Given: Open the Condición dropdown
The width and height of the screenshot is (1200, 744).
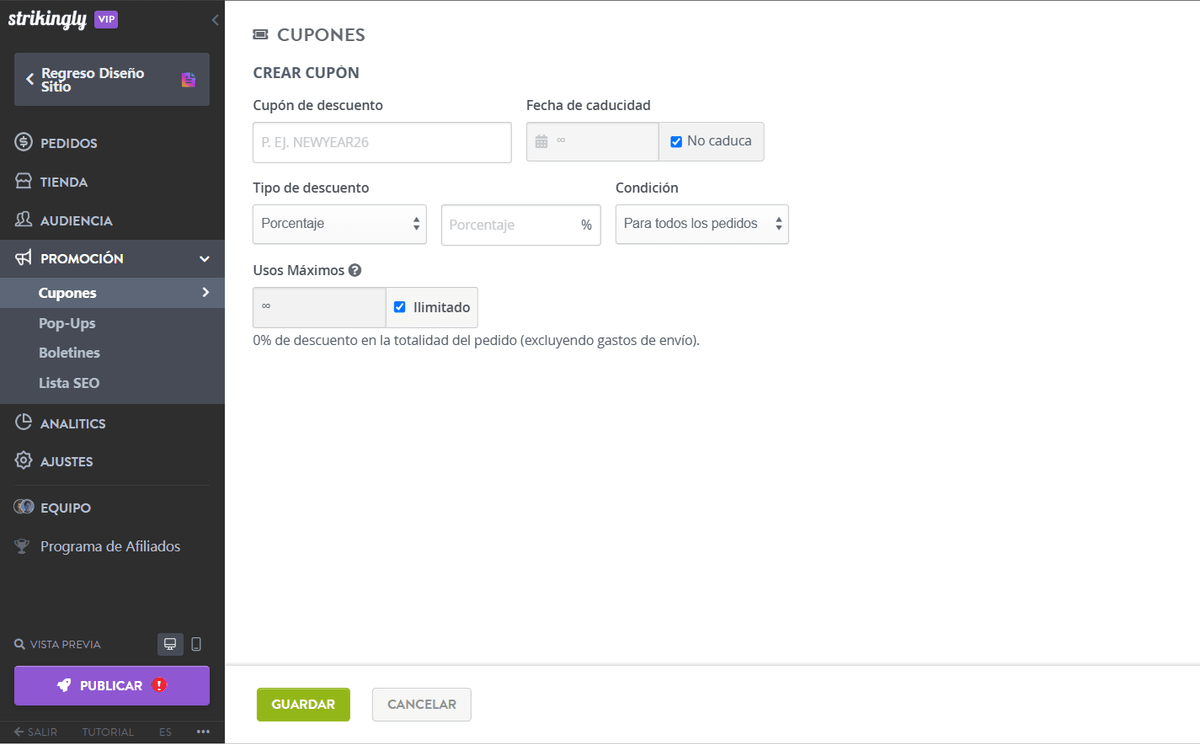Looking at the screenshot, I should point(701,224).
